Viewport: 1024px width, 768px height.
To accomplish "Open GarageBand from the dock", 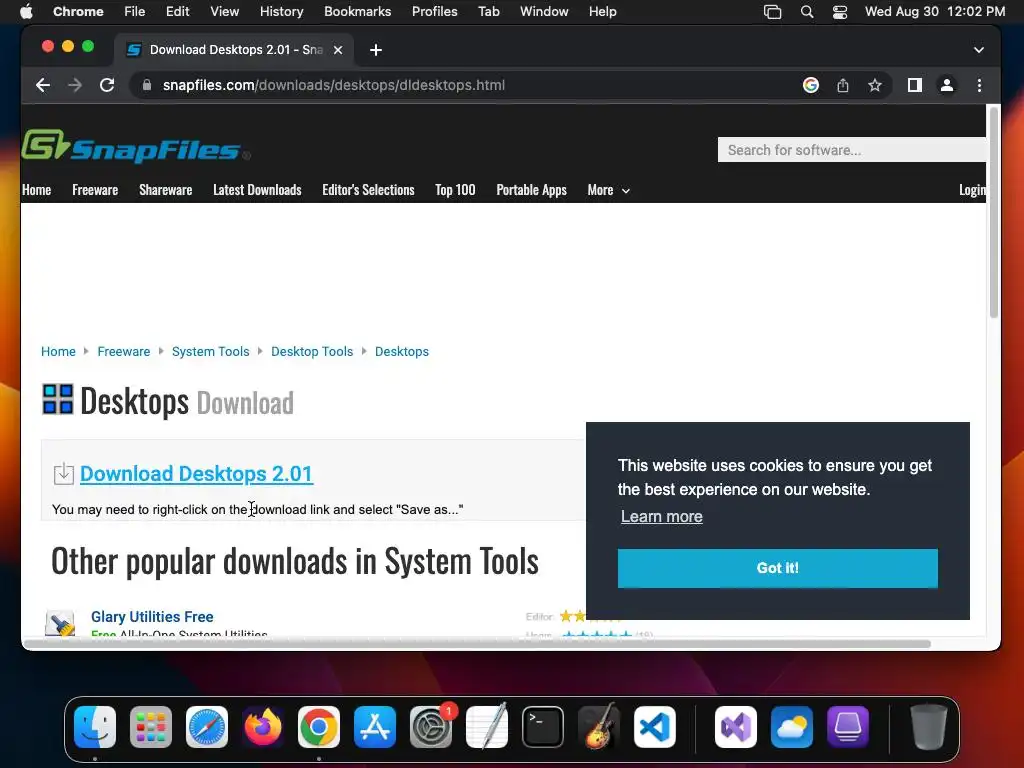I will click(x=599, y=727).
